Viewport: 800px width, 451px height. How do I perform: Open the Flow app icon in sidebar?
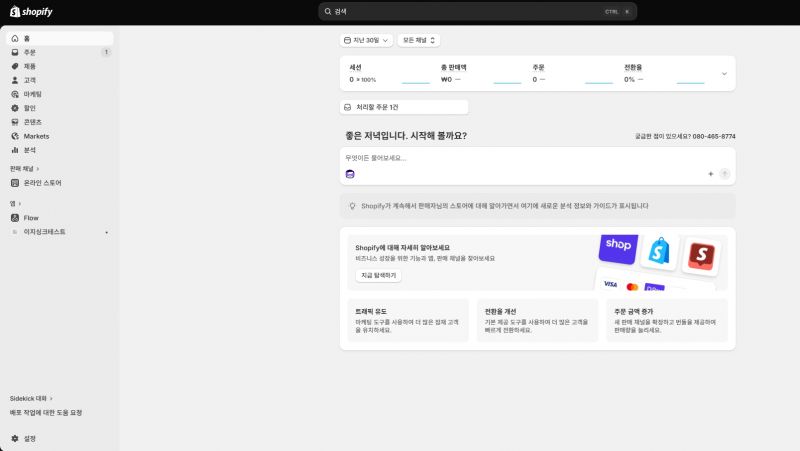(x=15, y=218)
